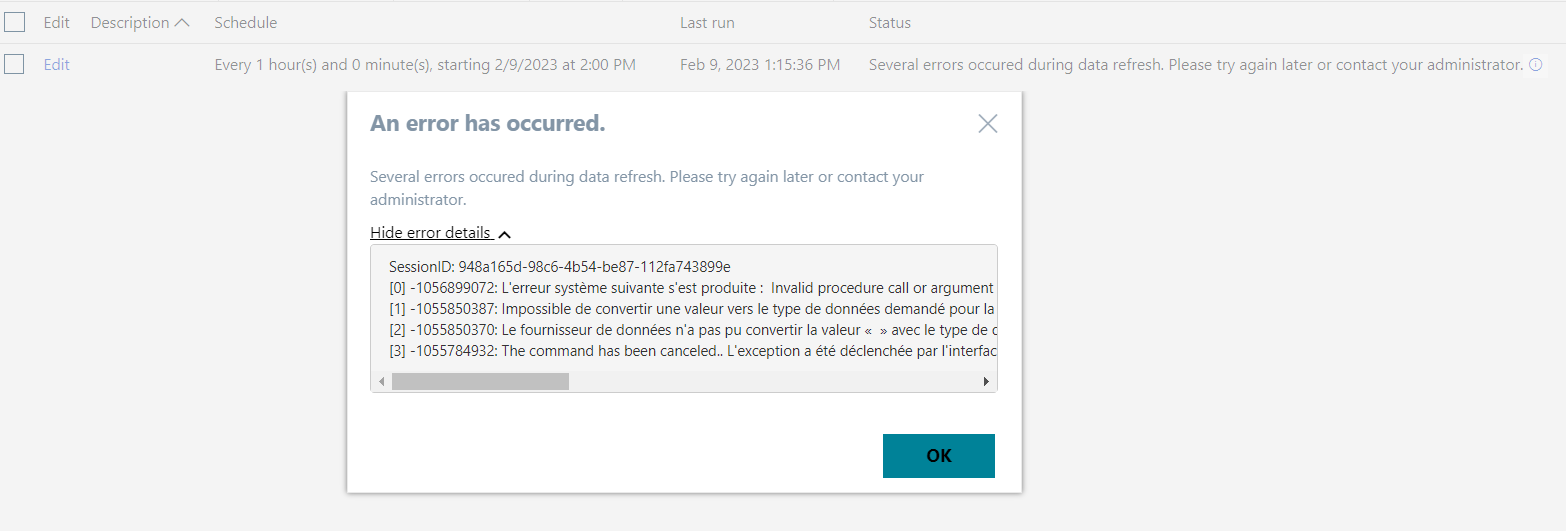
Task: Click the info icon beside the status message
Action: point(1536,65)
